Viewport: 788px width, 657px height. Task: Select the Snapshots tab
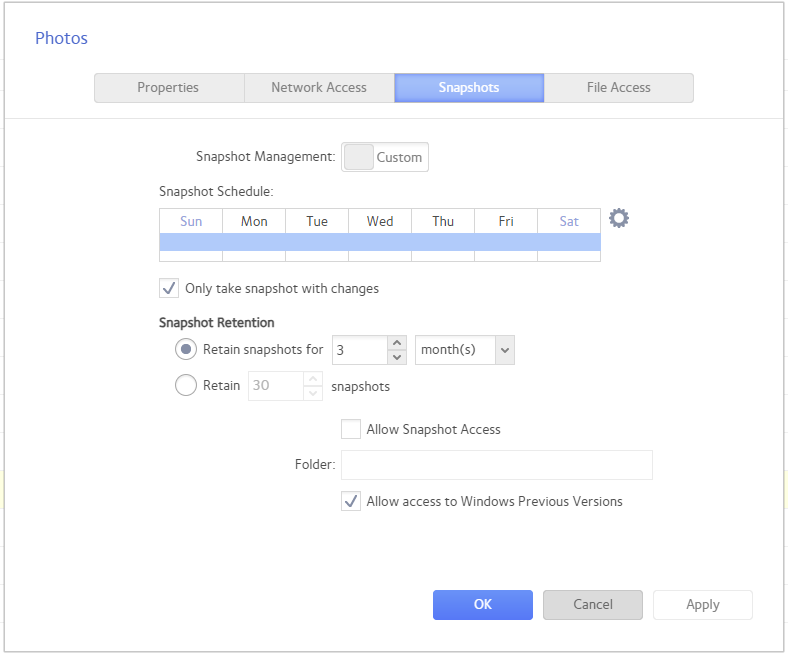pos(468,88)
